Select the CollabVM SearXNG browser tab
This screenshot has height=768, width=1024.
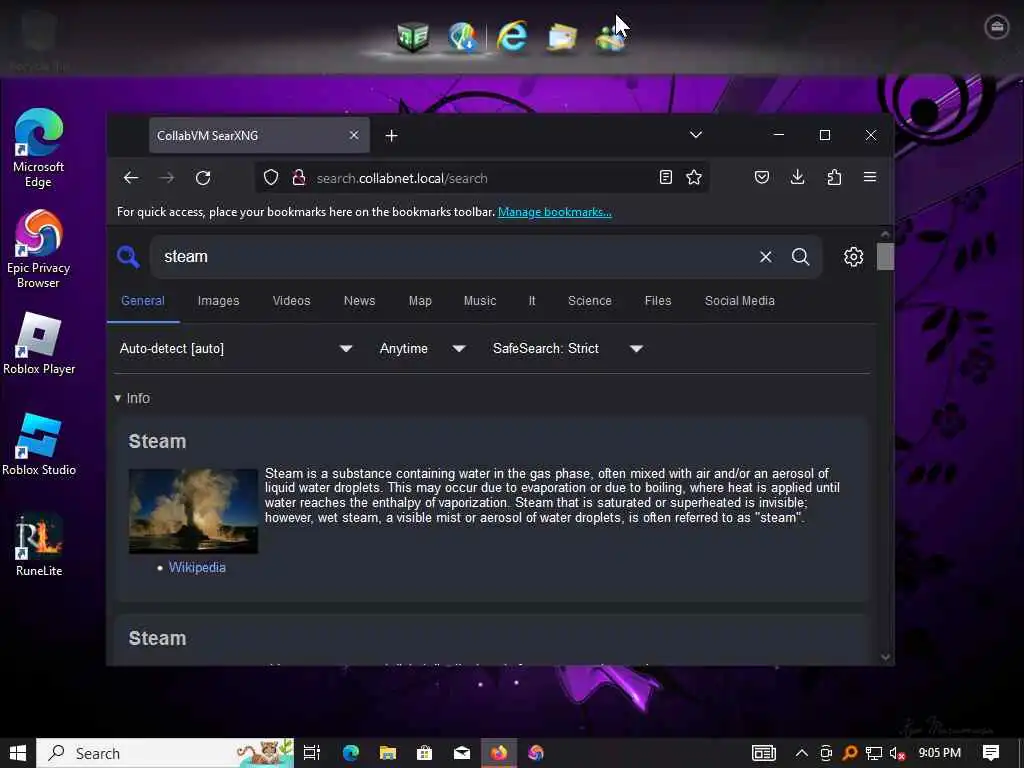tap(259, 135)
